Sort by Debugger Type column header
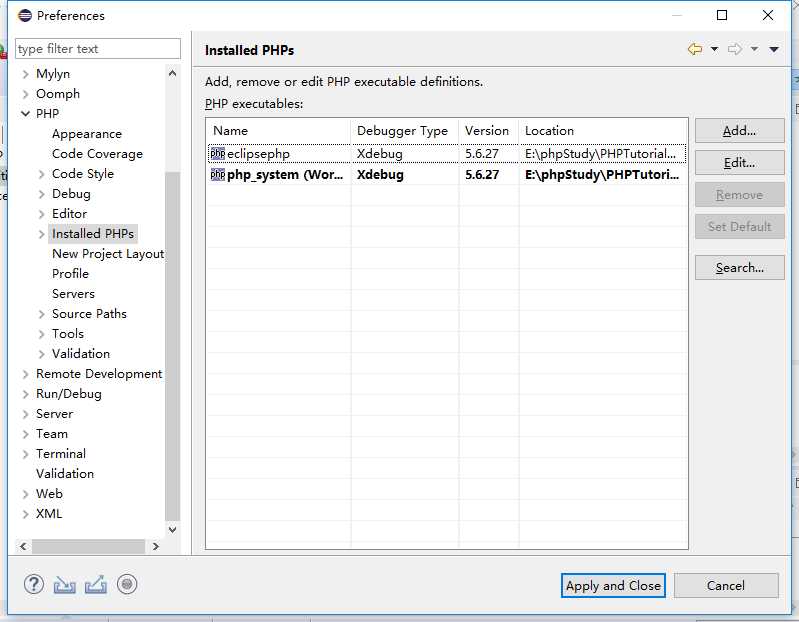The height and width of the screenshot is (622, 799). coord(405,131)
